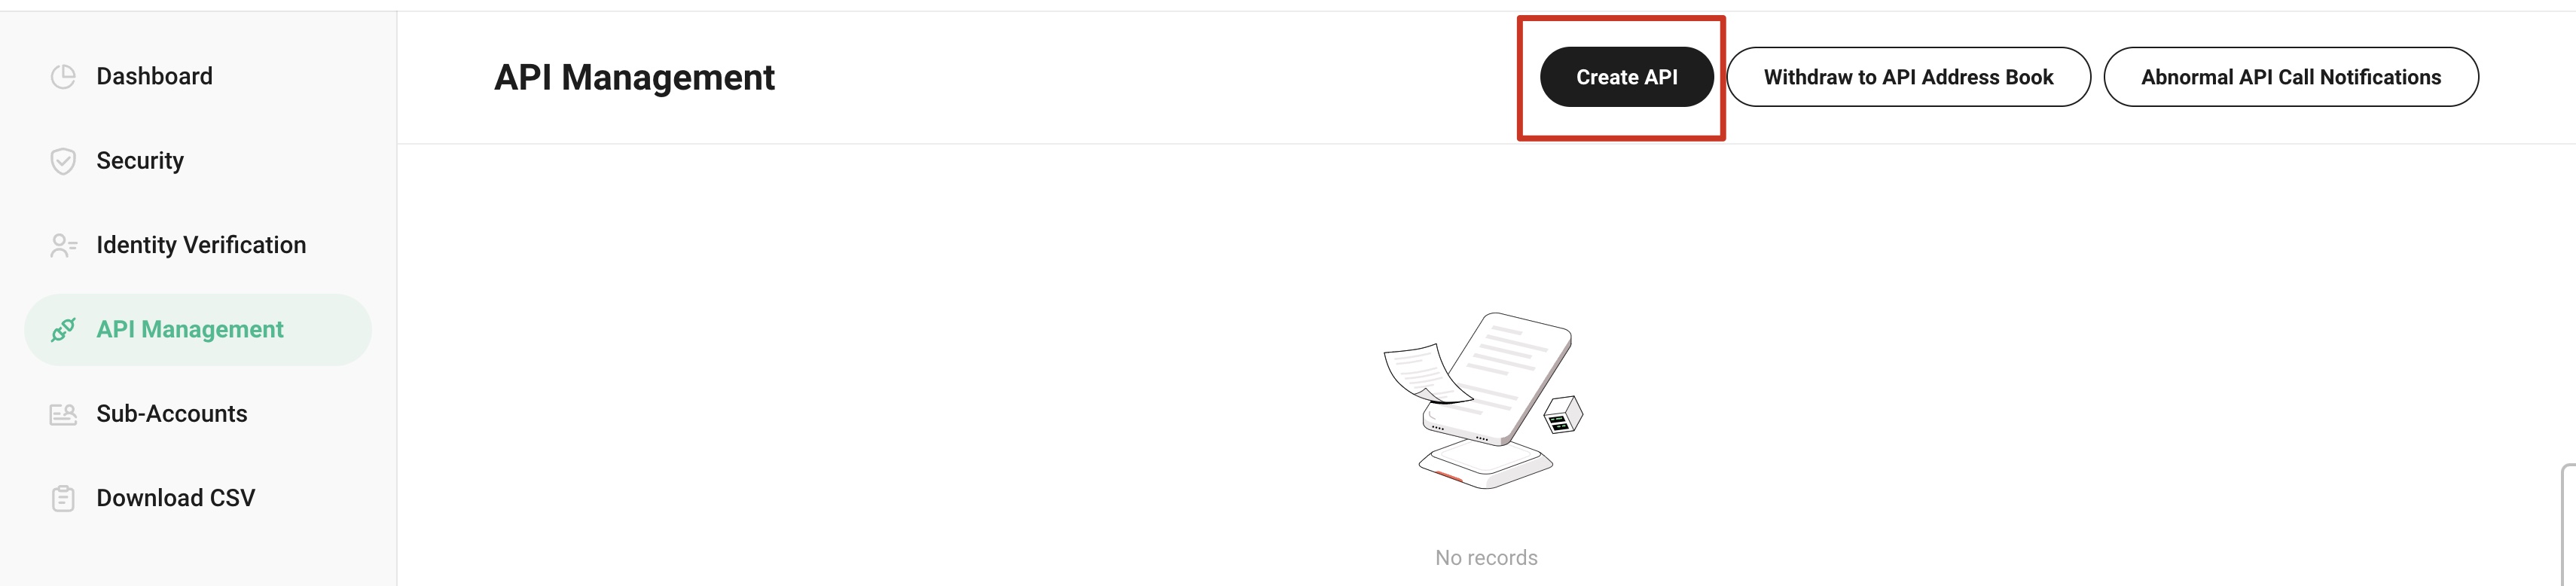The image size is (2576, 586).
Task: Click the Identity Verification person icon
Action: 63,245
